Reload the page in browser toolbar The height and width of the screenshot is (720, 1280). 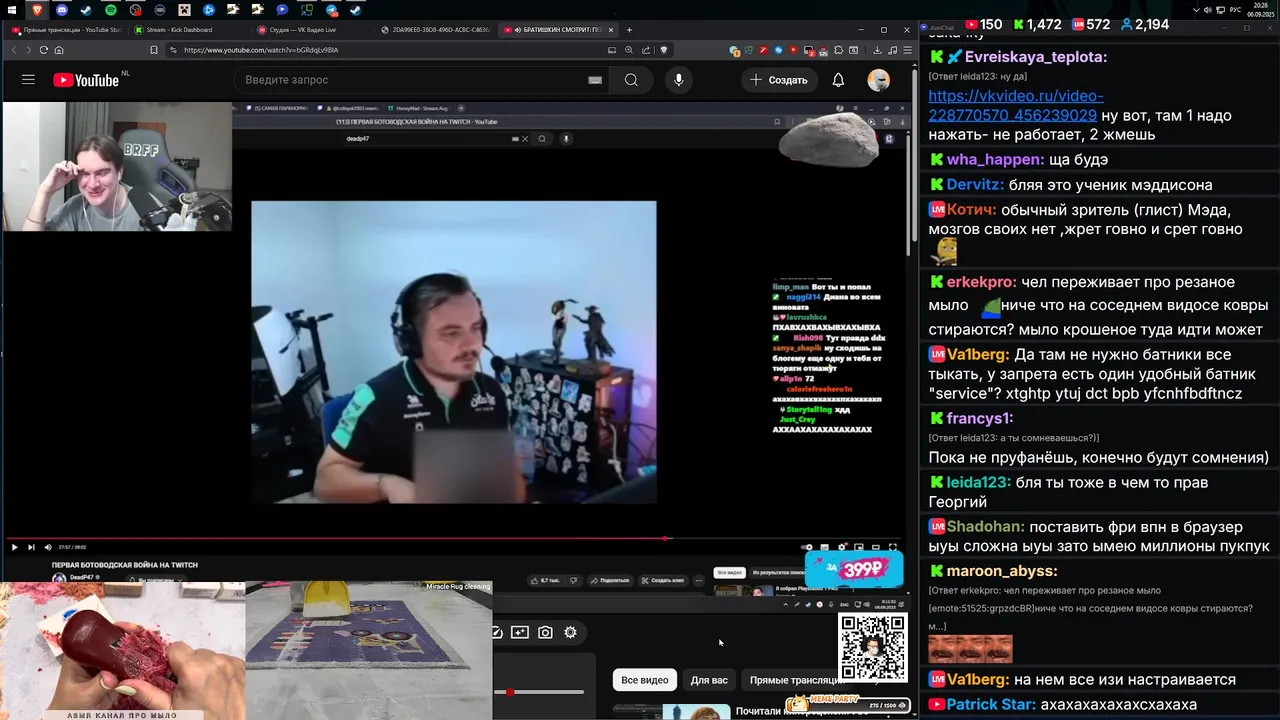[43, 50]
